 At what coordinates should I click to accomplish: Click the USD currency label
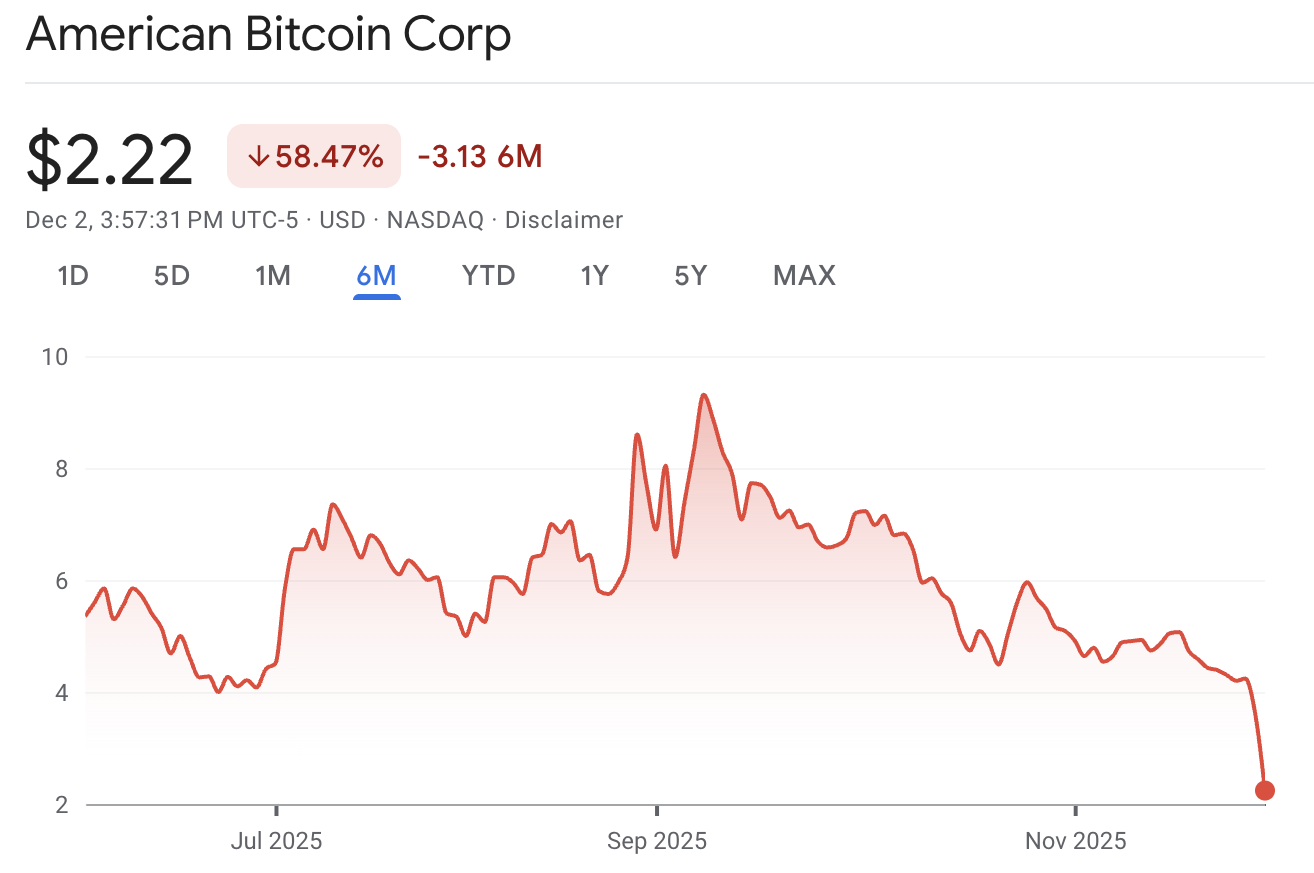pos(341,220)
